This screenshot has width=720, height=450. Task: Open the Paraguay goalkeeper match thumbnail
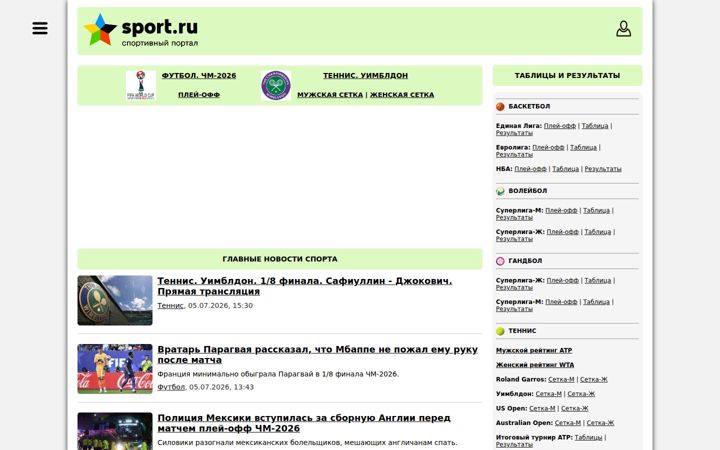tap(115, 369)
